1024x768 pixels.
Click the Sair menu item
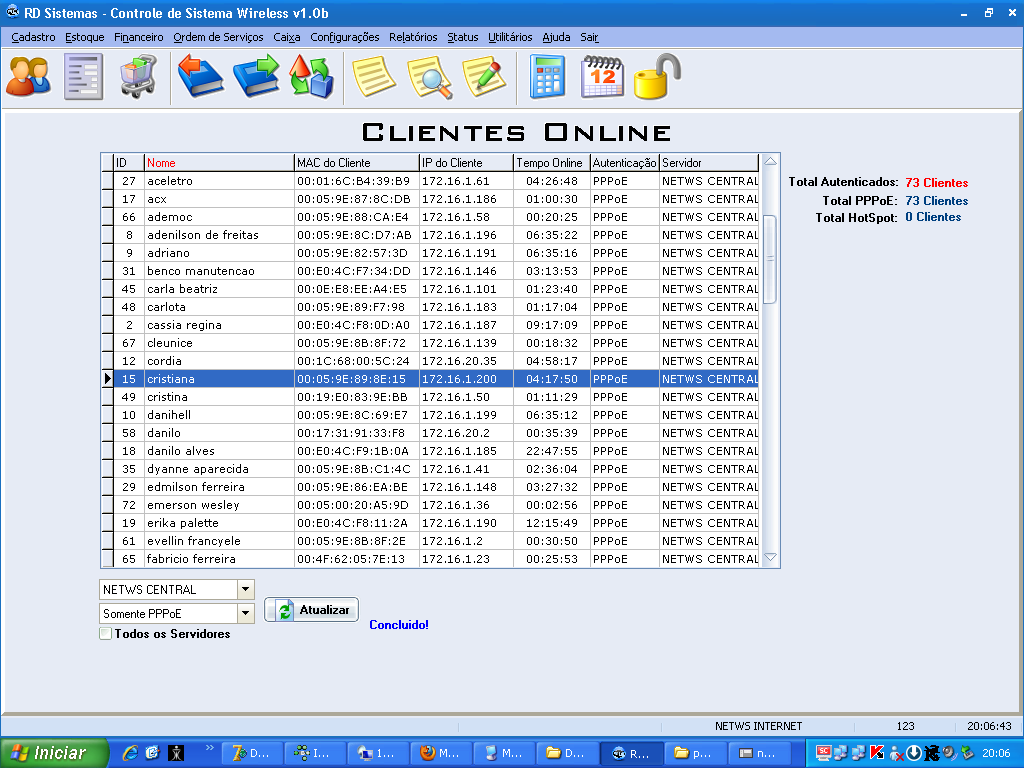pos(589,37)
